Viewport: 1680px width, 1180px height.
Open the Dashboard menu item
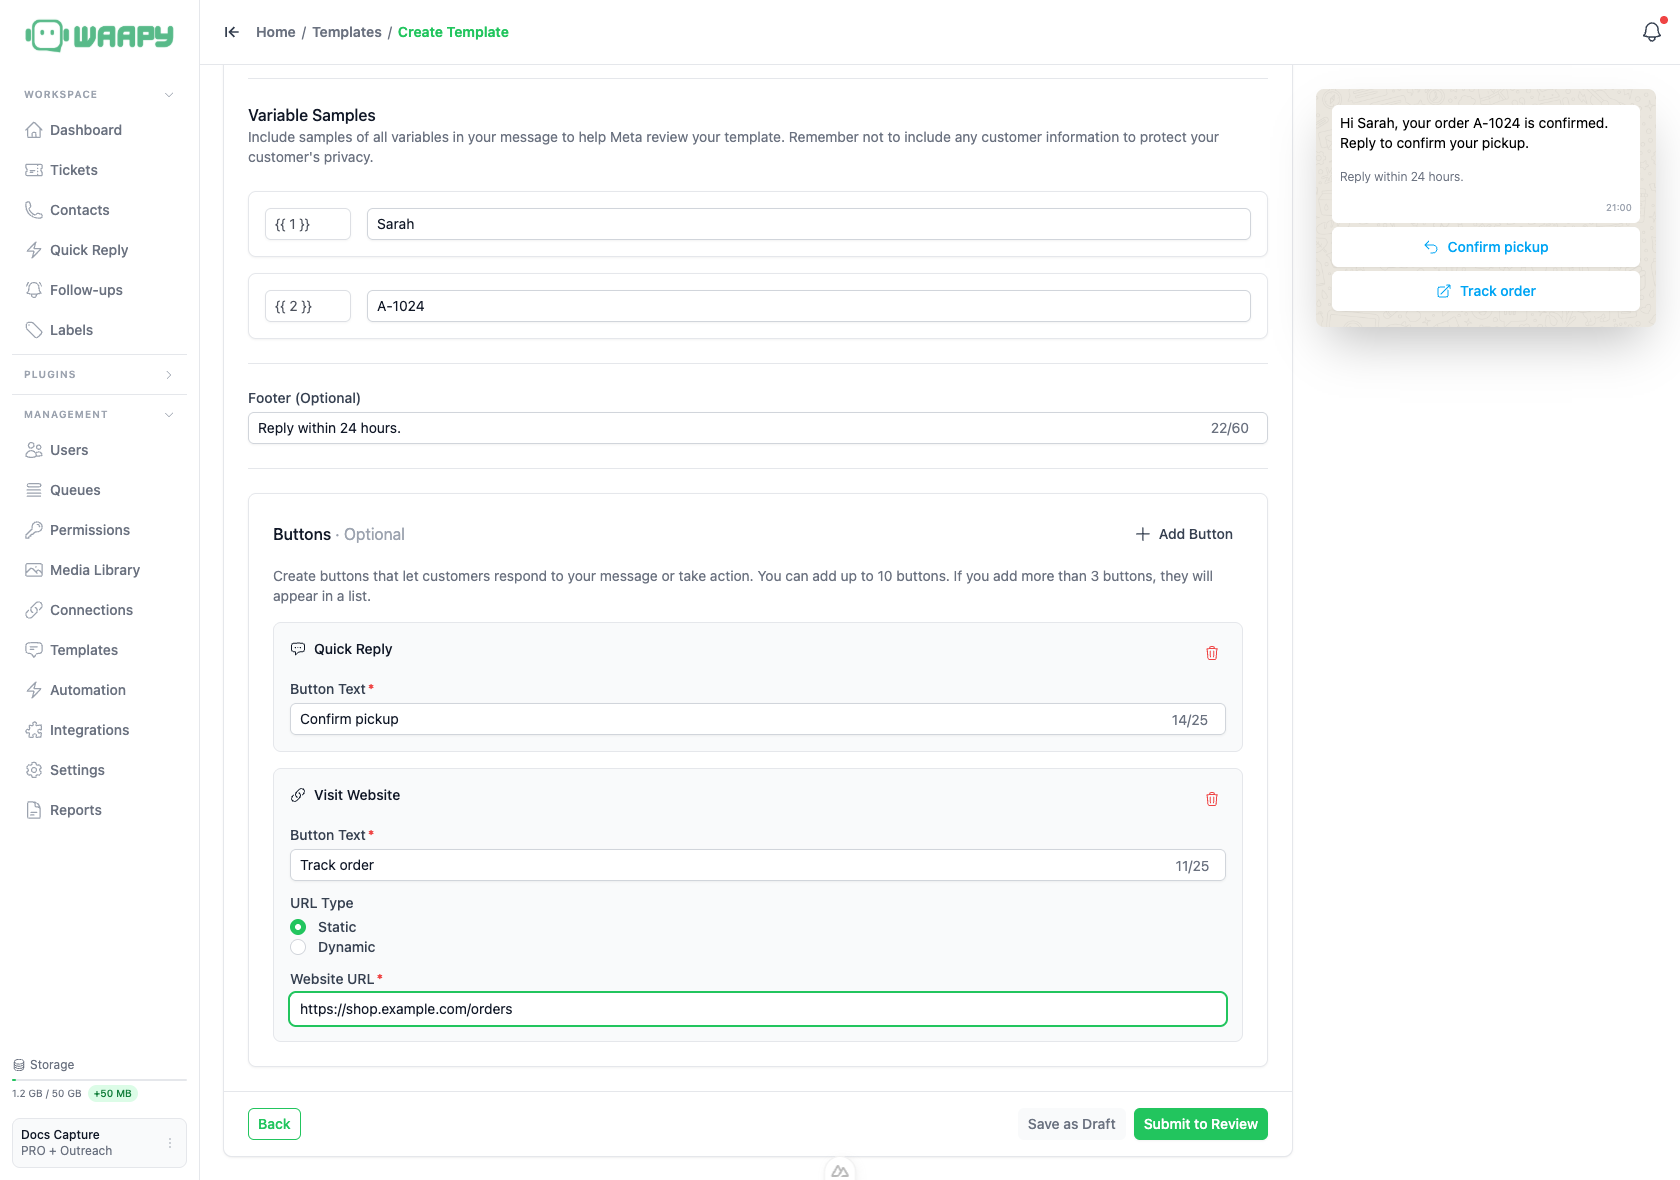[99, 130]
